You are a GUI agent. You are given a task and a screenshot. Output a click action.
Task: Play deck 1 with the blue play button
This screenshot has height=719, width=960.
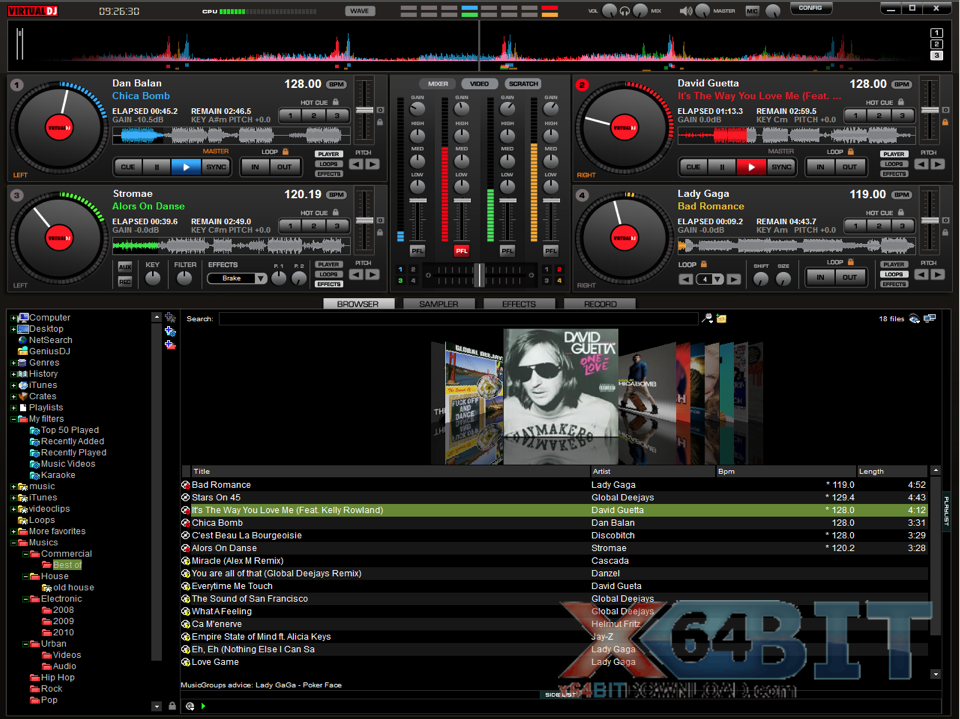(186, 167)
